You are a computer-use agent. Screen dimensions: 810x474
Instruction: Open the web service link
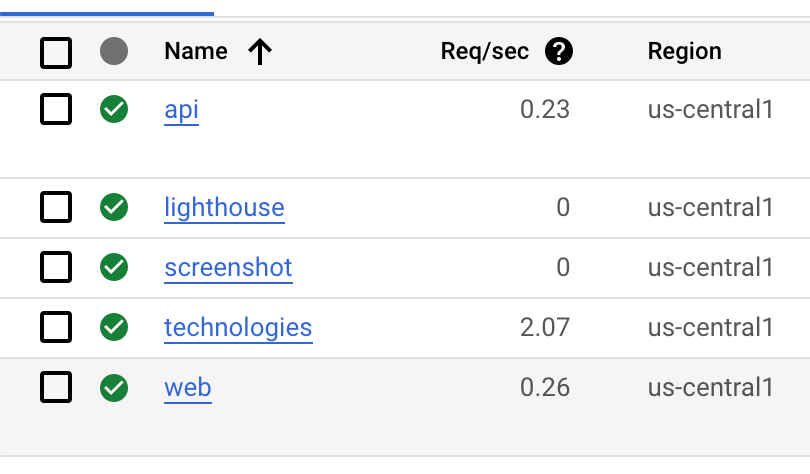coord(188,387)
